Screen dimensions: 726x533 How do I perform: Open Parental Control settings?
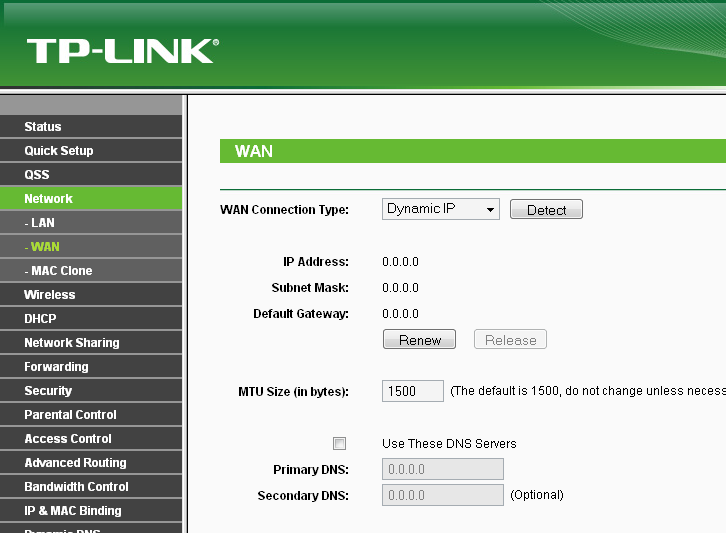[x=91, y=415]
